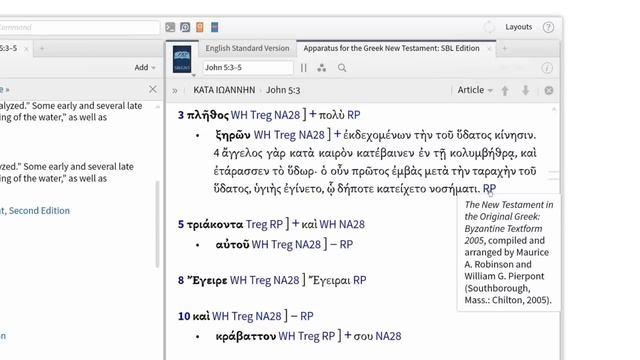Add a new tab in the Apparatus panel
Image resolution: width=640 pixels, height=360 pixels.
pos(505,49)
